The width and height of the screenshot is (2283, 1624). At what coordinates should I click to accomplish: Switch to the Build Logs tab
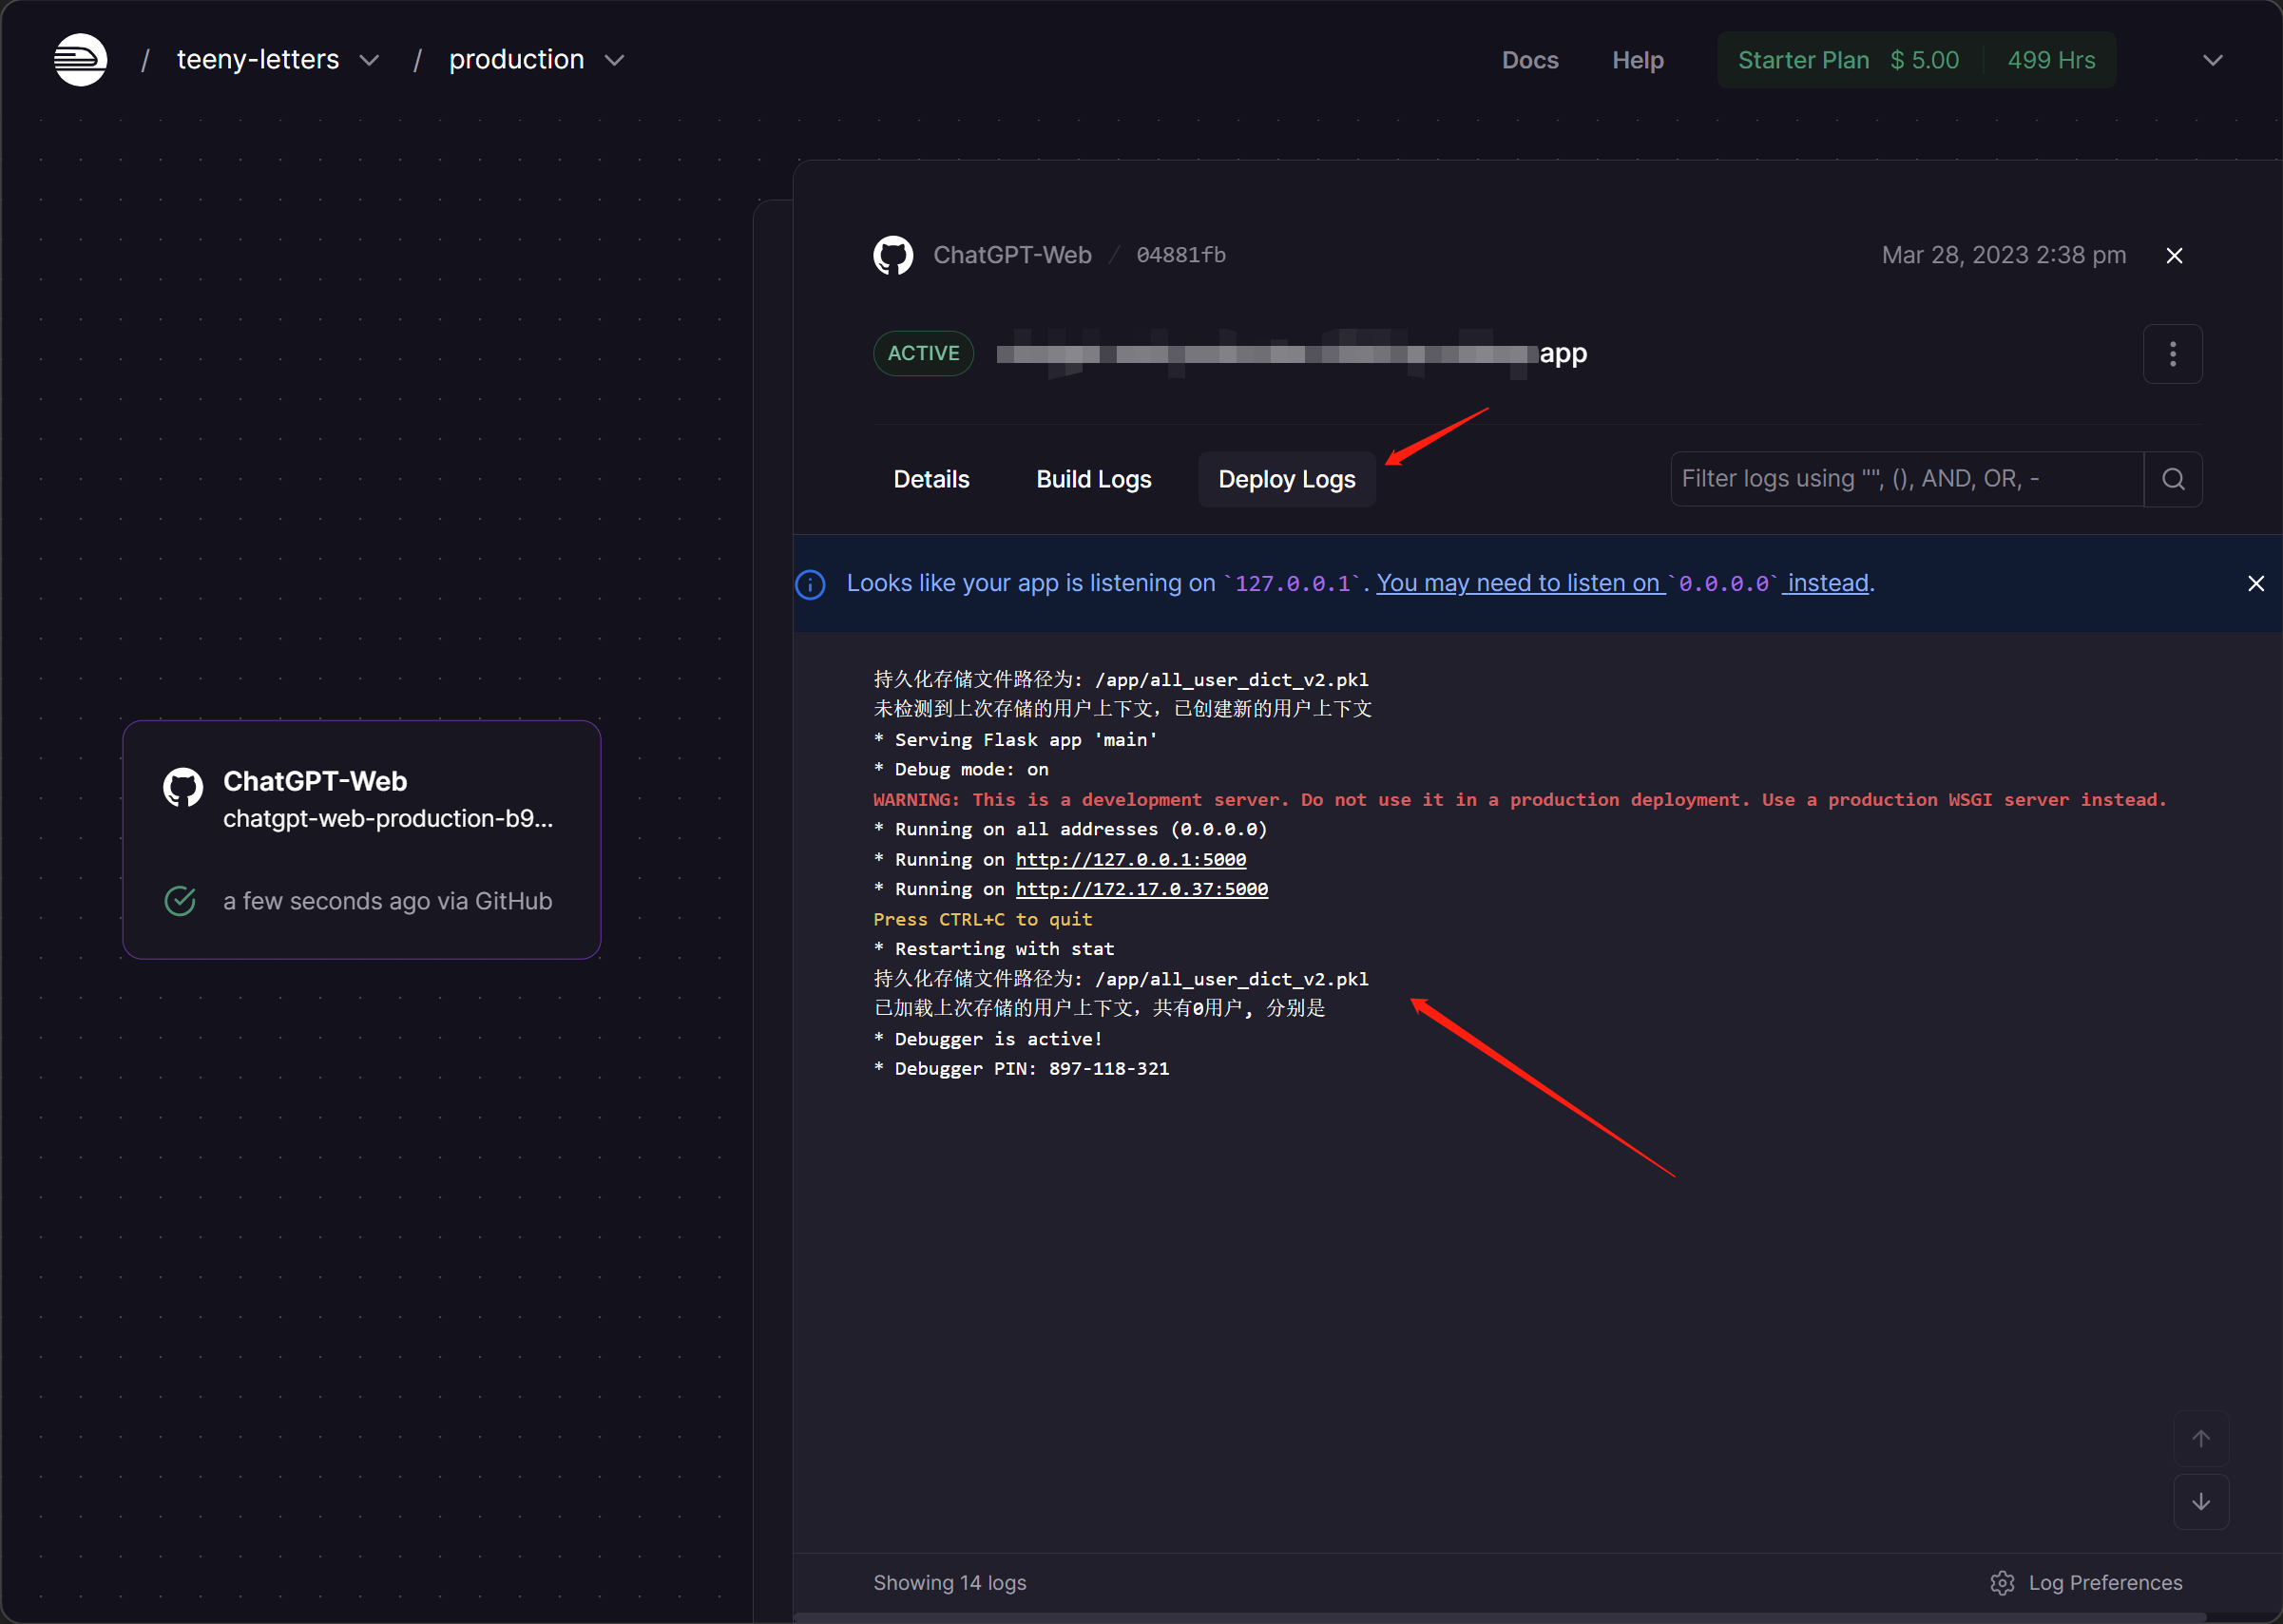click(1094, 479)
